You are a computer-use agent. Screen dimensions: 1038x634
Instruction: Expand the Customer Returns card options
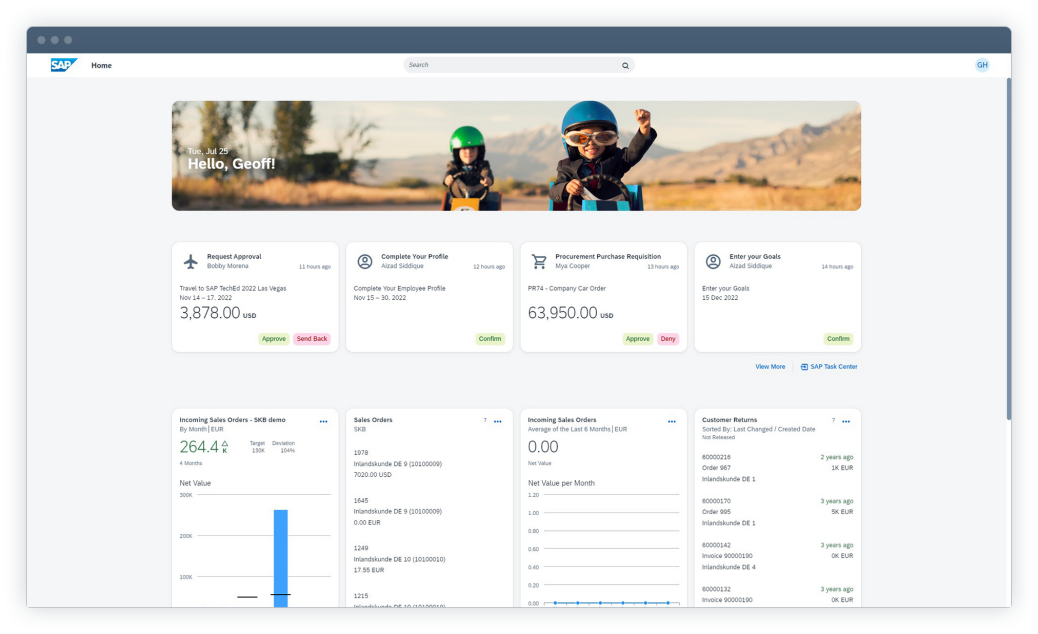coord(846,422)
